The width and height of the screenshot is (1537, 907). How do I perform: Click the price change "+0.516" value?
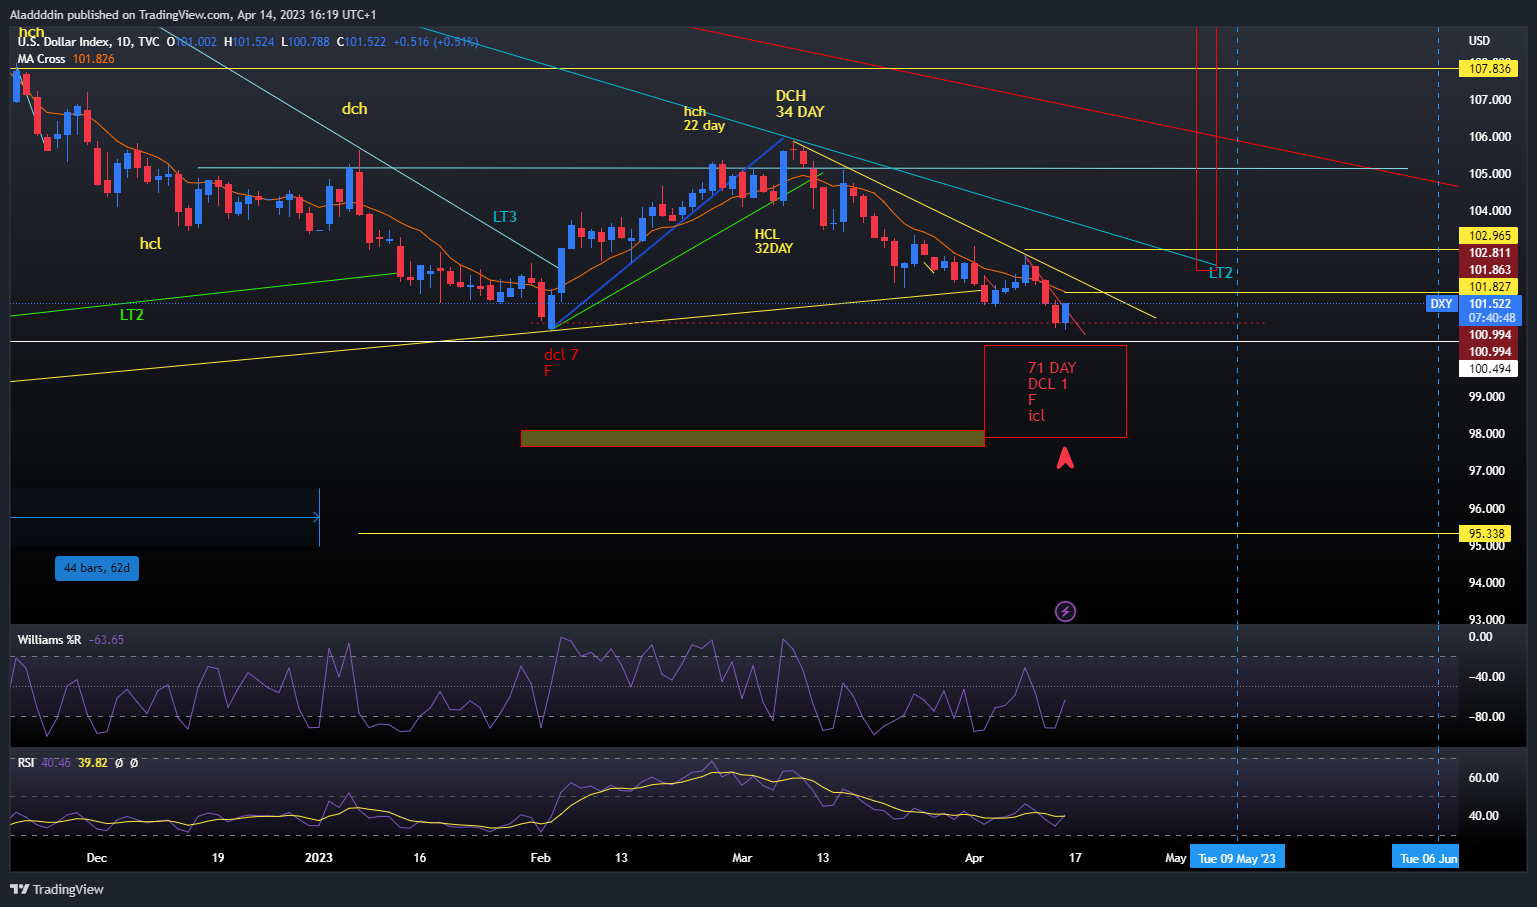click(412, 42)
